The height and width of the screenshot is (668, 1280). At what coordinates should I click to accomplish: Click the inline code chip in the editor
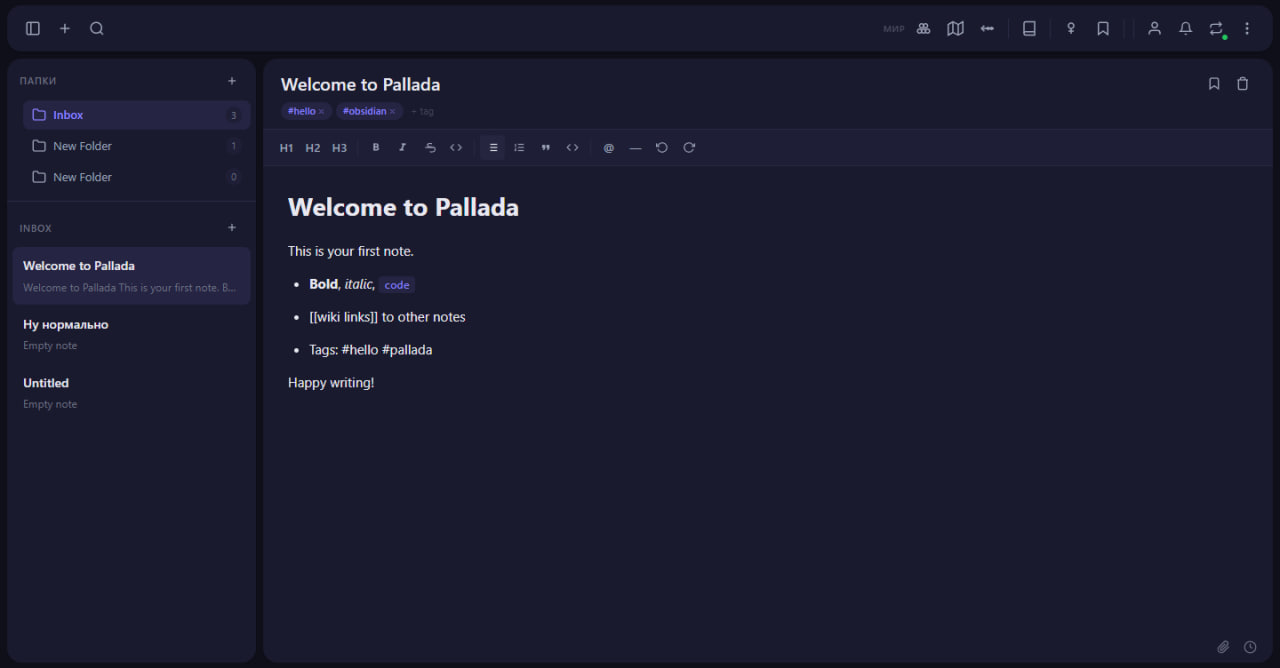pyautogui.click(x=397, y=285)
